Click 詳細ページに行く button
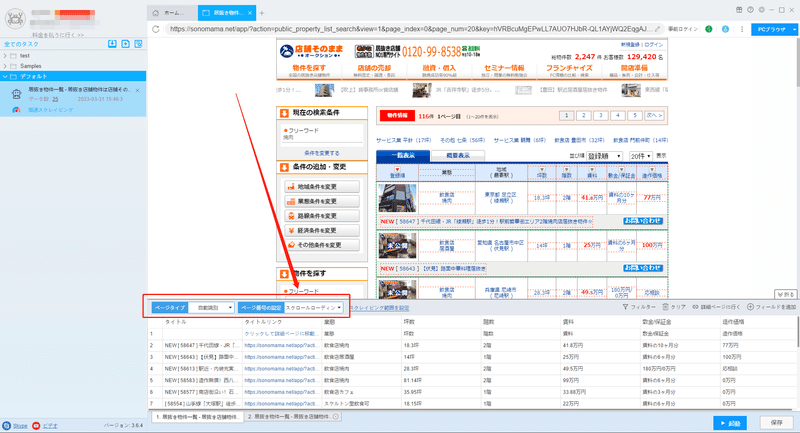The width and height of the screenshot is (800, 433). pyautogui.click(x=716, y=307)
